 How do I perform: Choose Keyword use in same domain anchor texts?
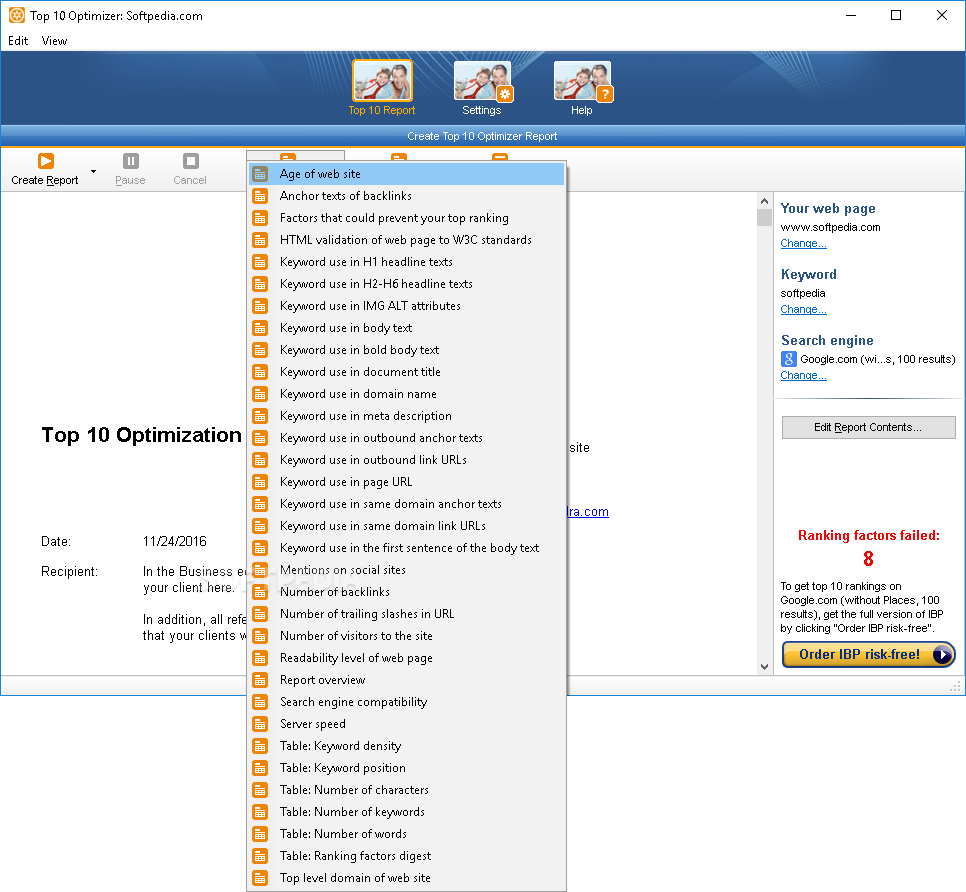coord(407,504)
